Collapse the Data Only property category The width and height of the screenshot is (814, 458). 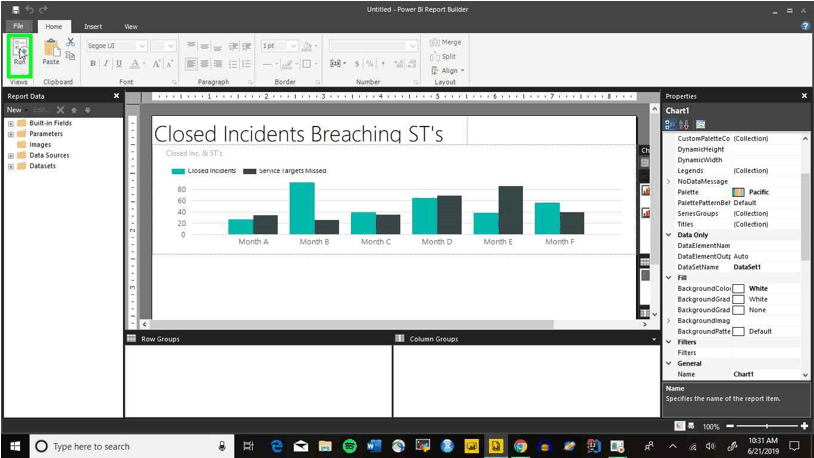[669, 235]
